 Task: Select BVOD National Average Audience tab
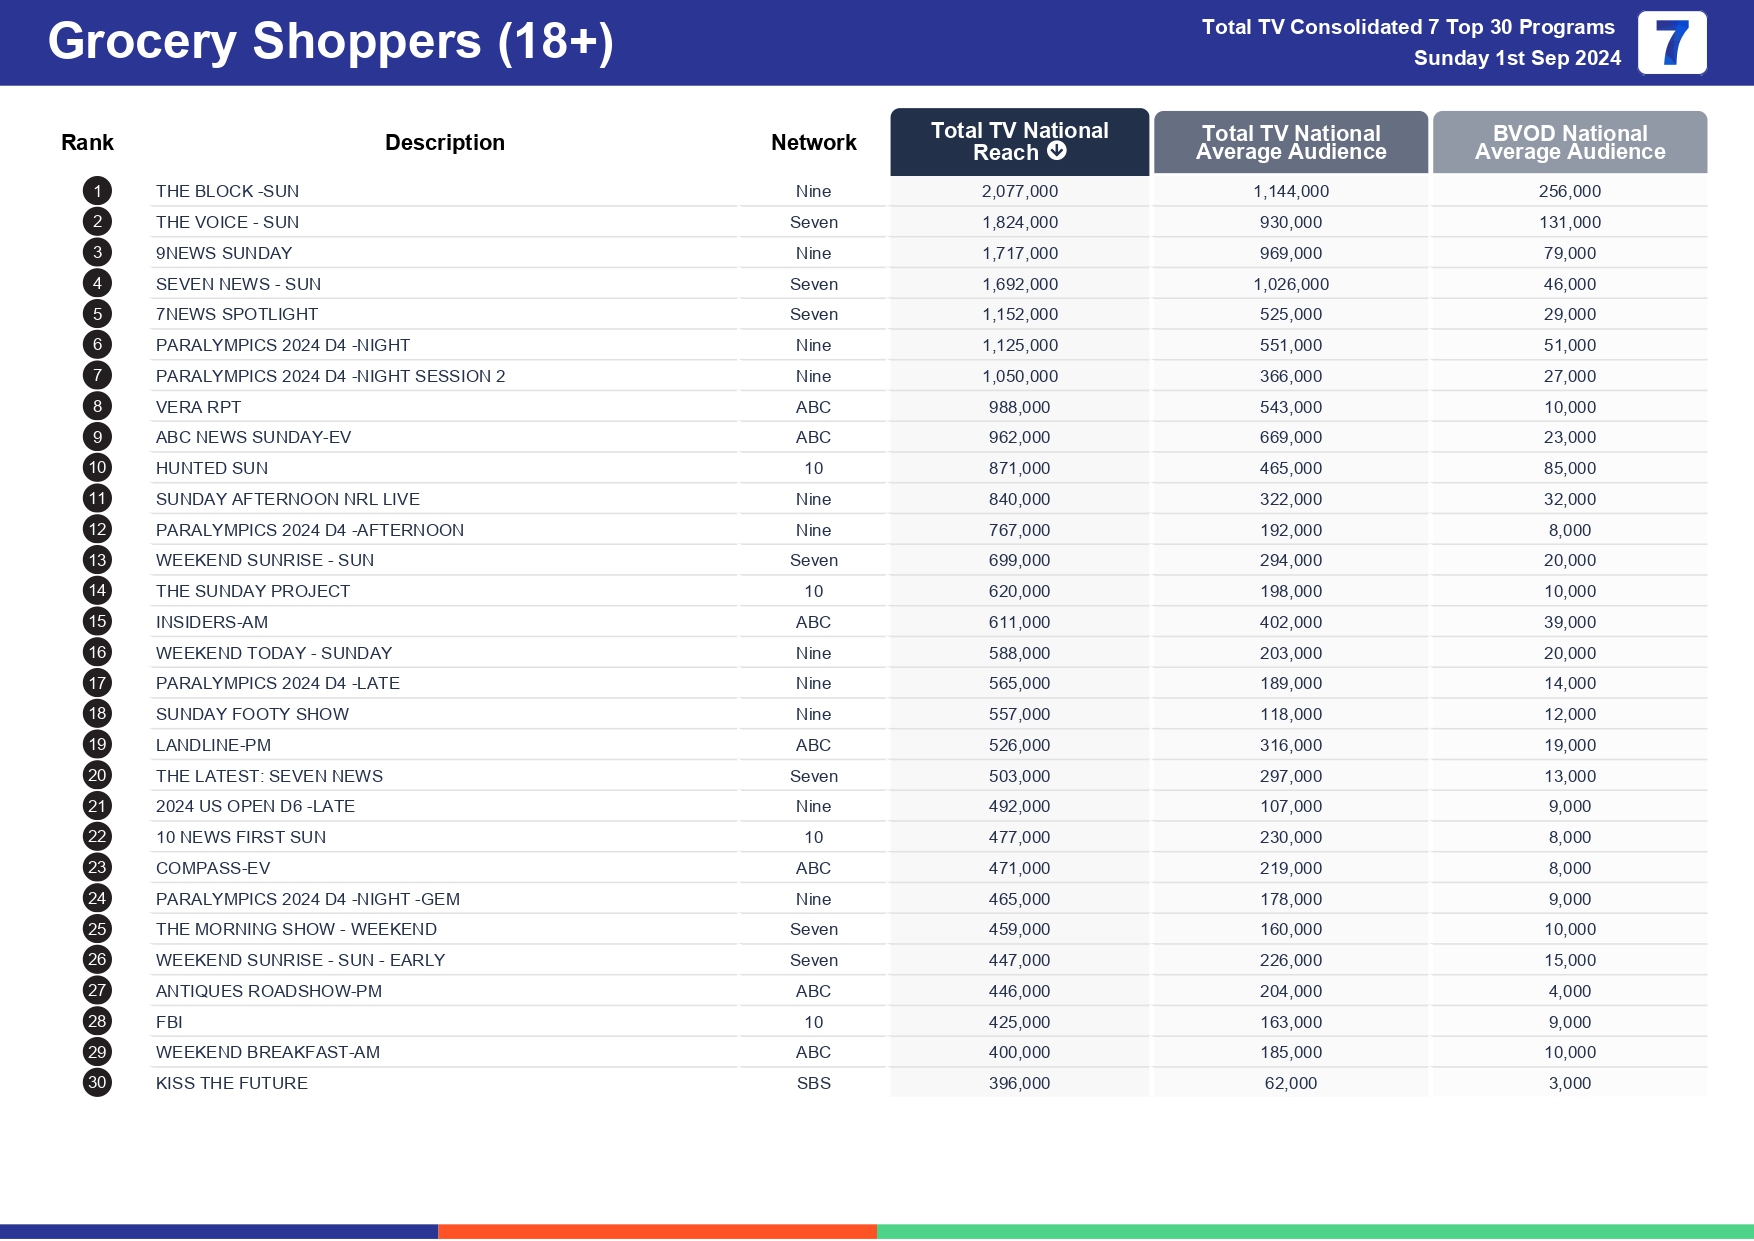point(1569,142)
